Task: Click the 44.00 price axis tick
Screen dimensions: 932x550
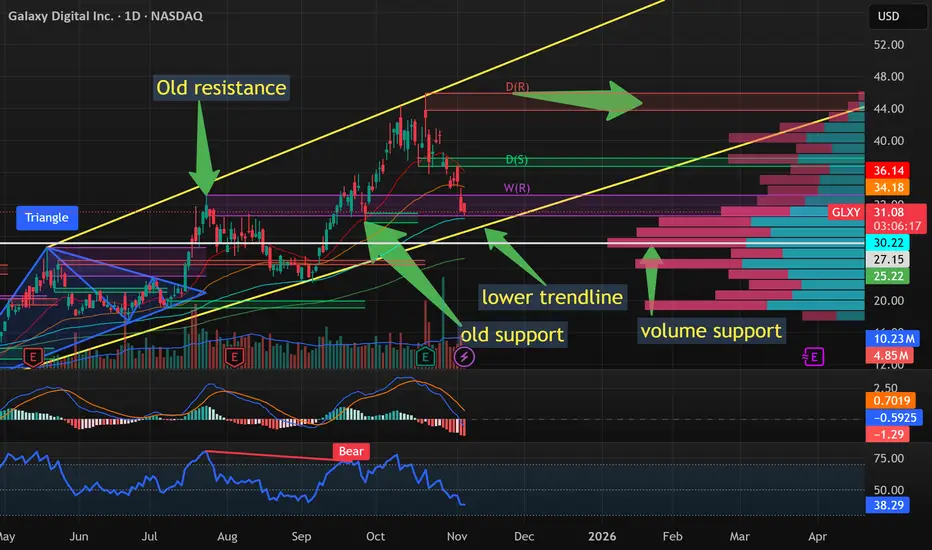Action: tap(889, 109)
